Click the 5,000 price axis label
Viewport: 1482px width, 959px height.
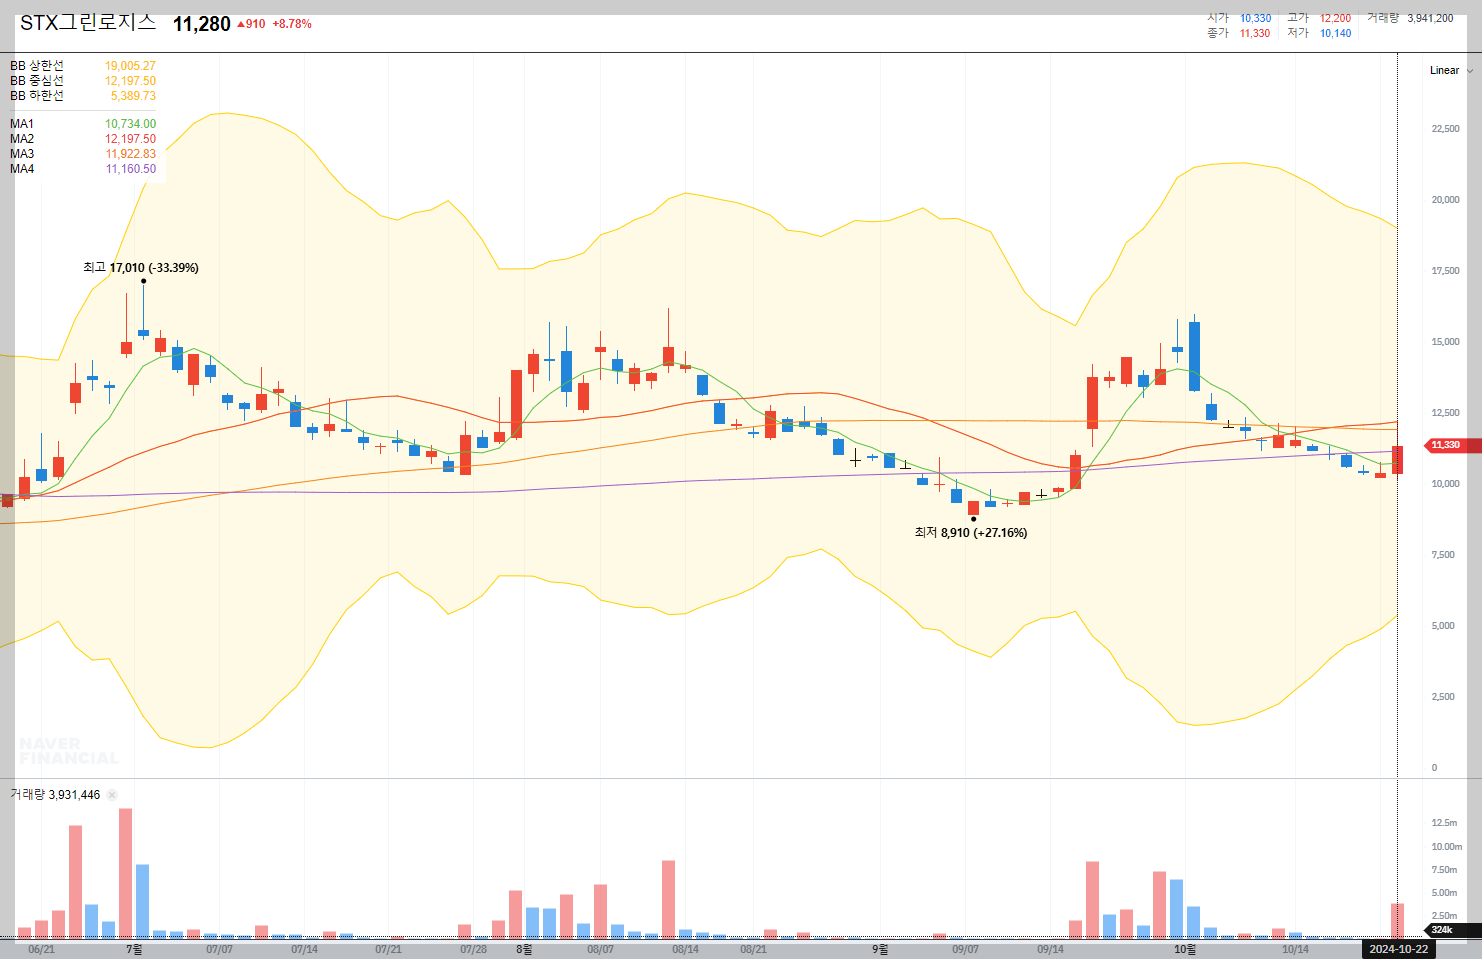tap(1443, 626)
